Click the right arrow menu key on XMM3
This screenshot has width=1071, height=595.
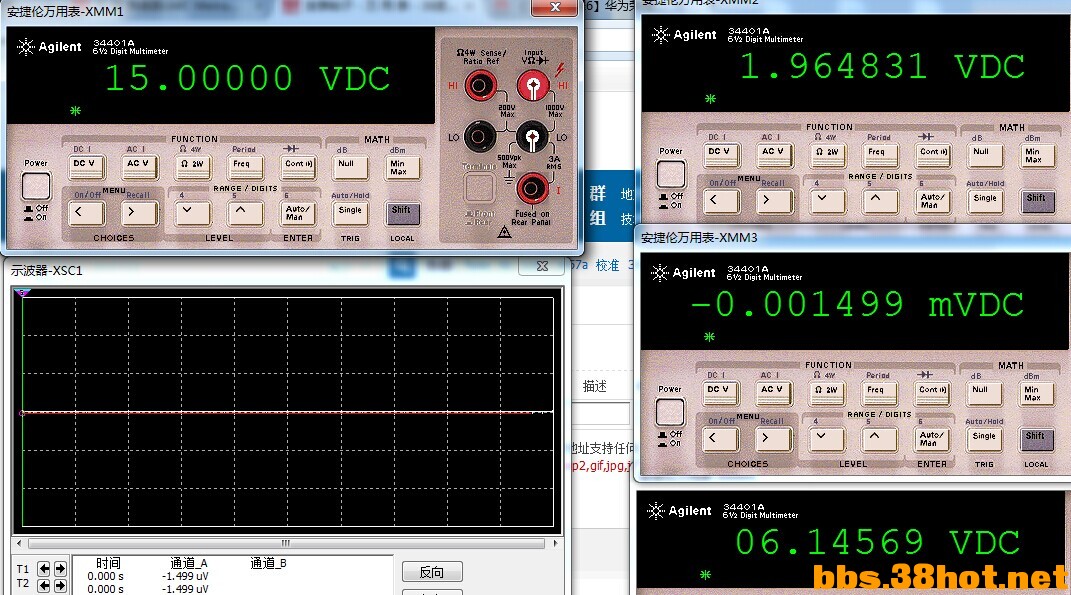tap(773, 439)
